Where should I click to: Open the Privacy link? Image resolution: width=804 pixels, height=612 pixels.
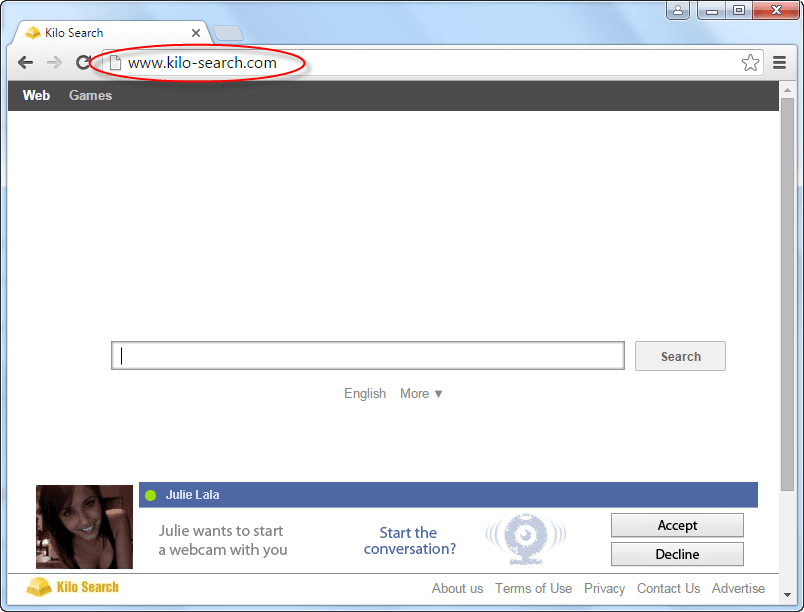[x=605, y=588]
